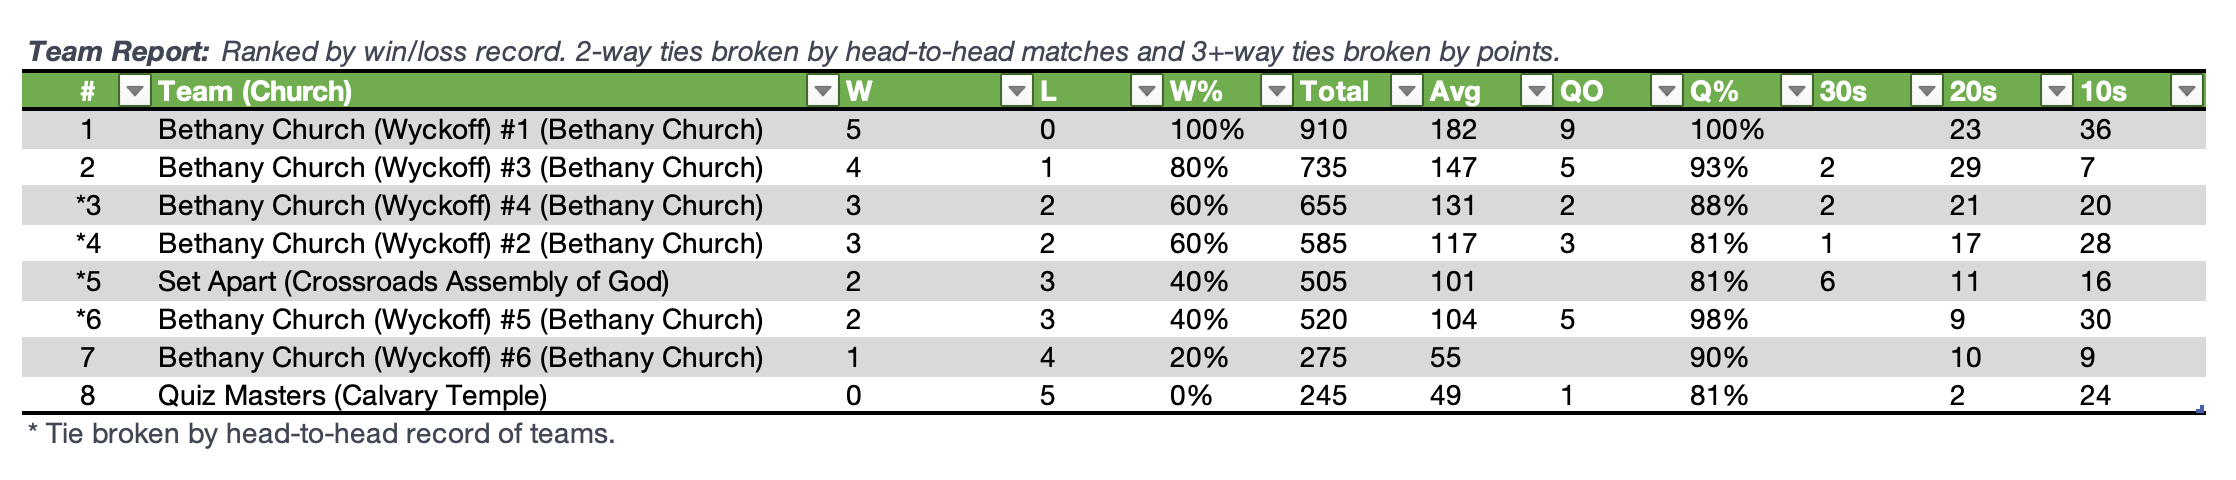Select the *3 rank cell

(88, 206)
